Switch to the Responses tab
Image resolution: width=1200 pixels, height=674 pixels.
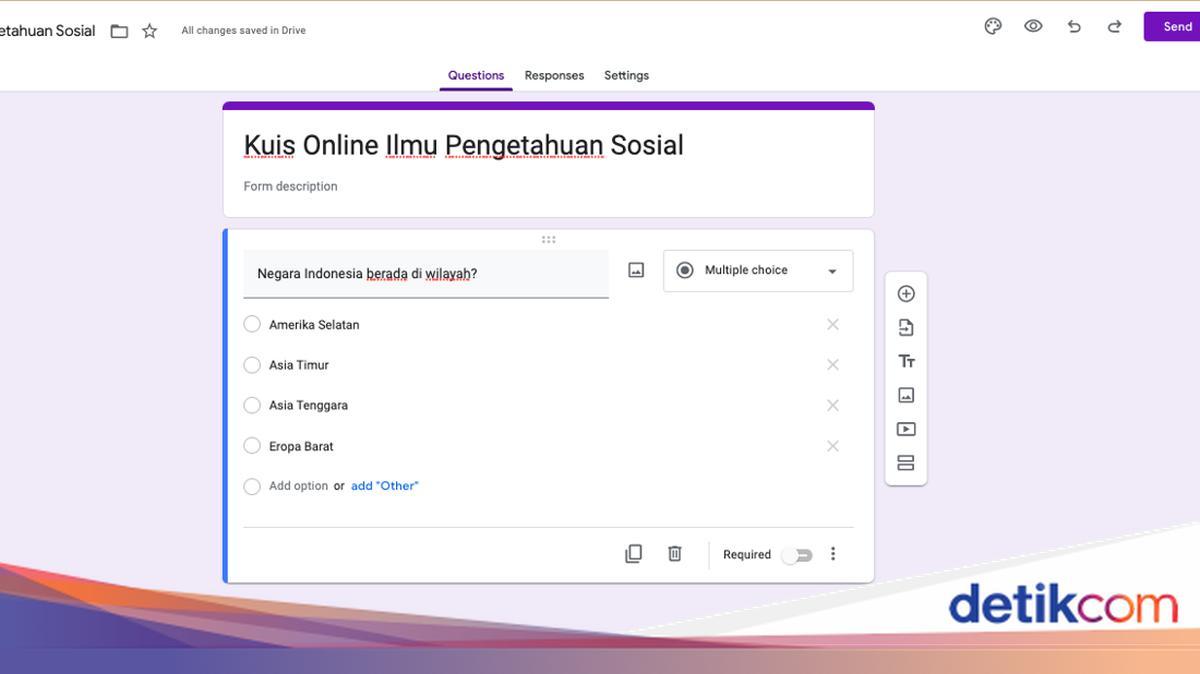tap(554, 76)
